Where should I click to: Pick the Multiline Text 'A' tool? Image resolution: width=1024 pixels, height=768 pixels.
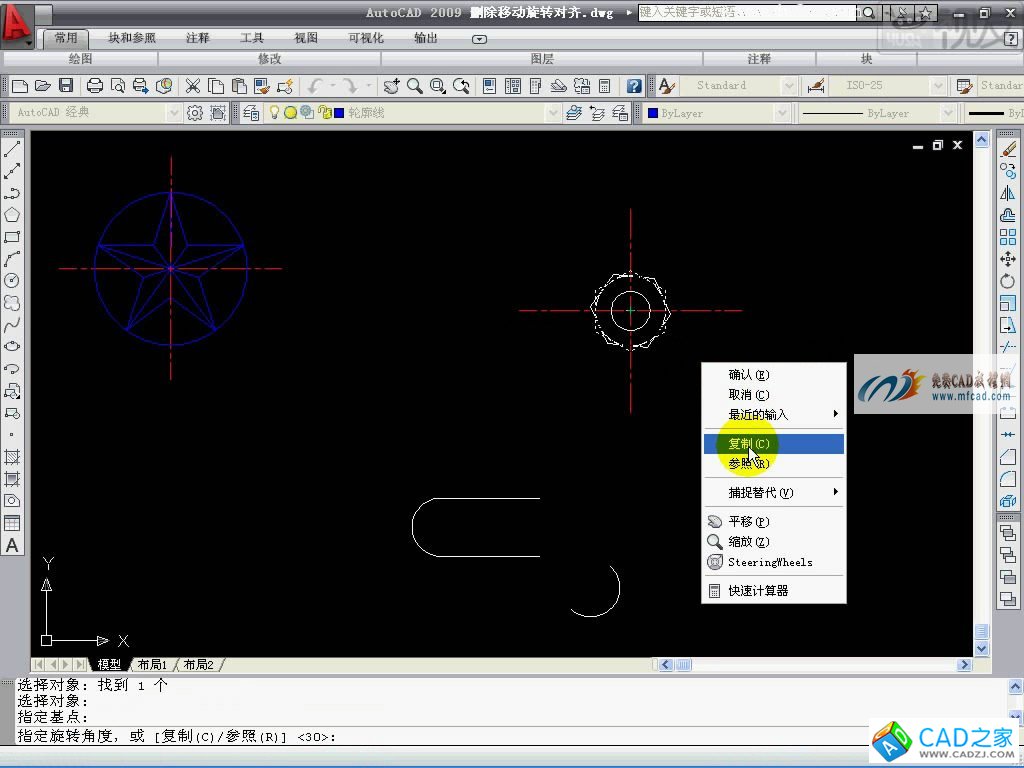(12, 545)
